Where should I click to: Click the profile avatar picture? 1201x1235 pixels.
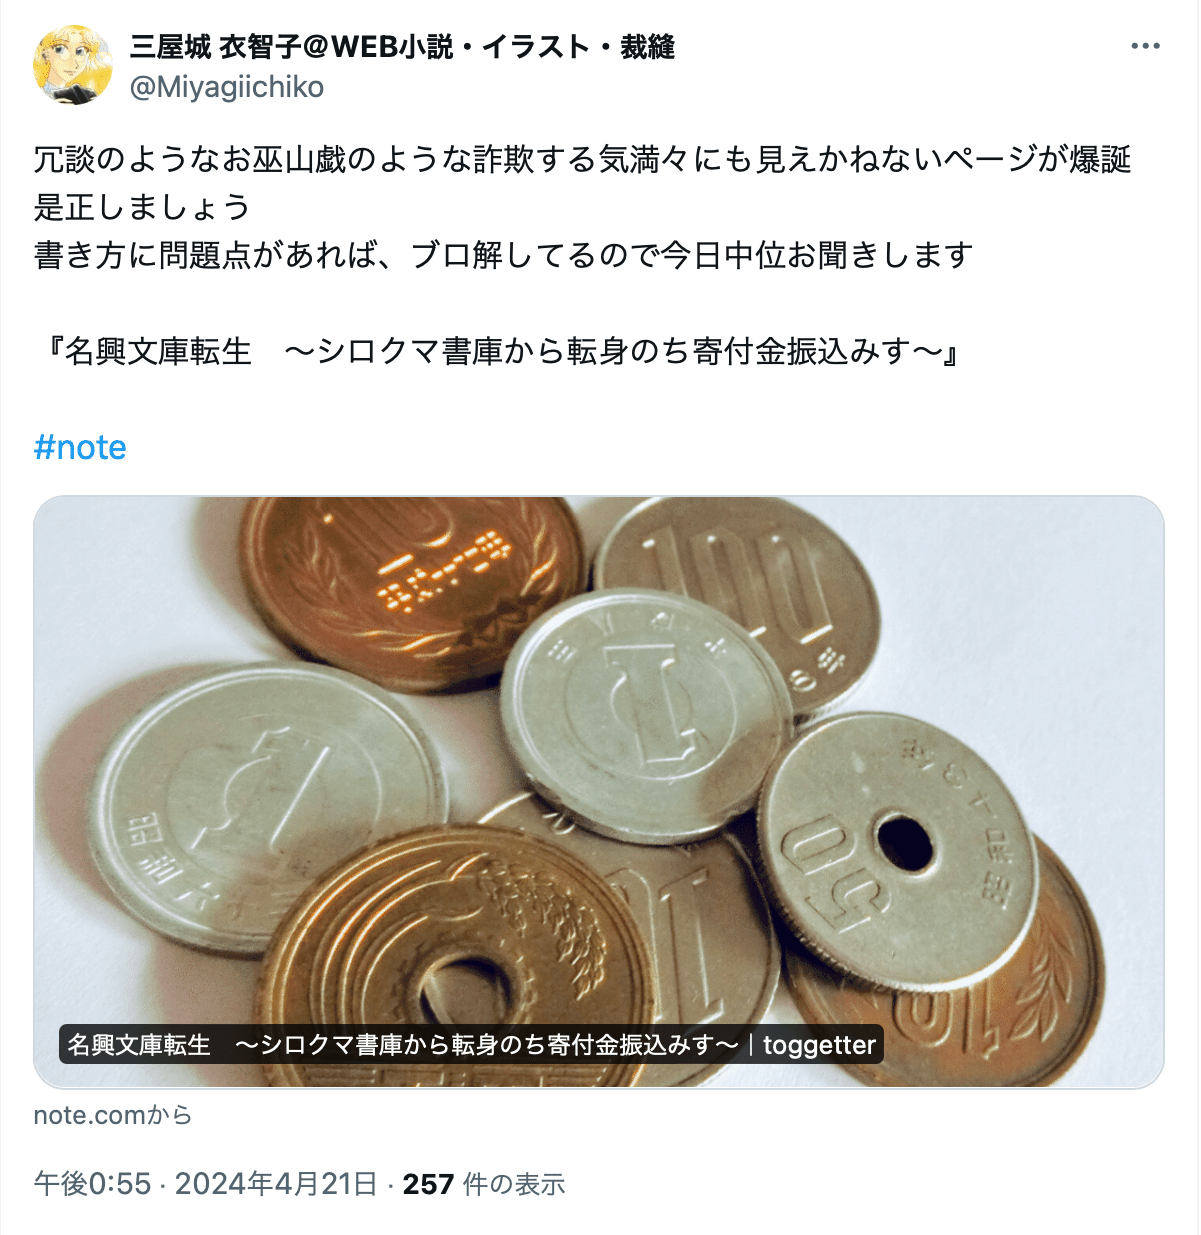click(x=73, y=65)
